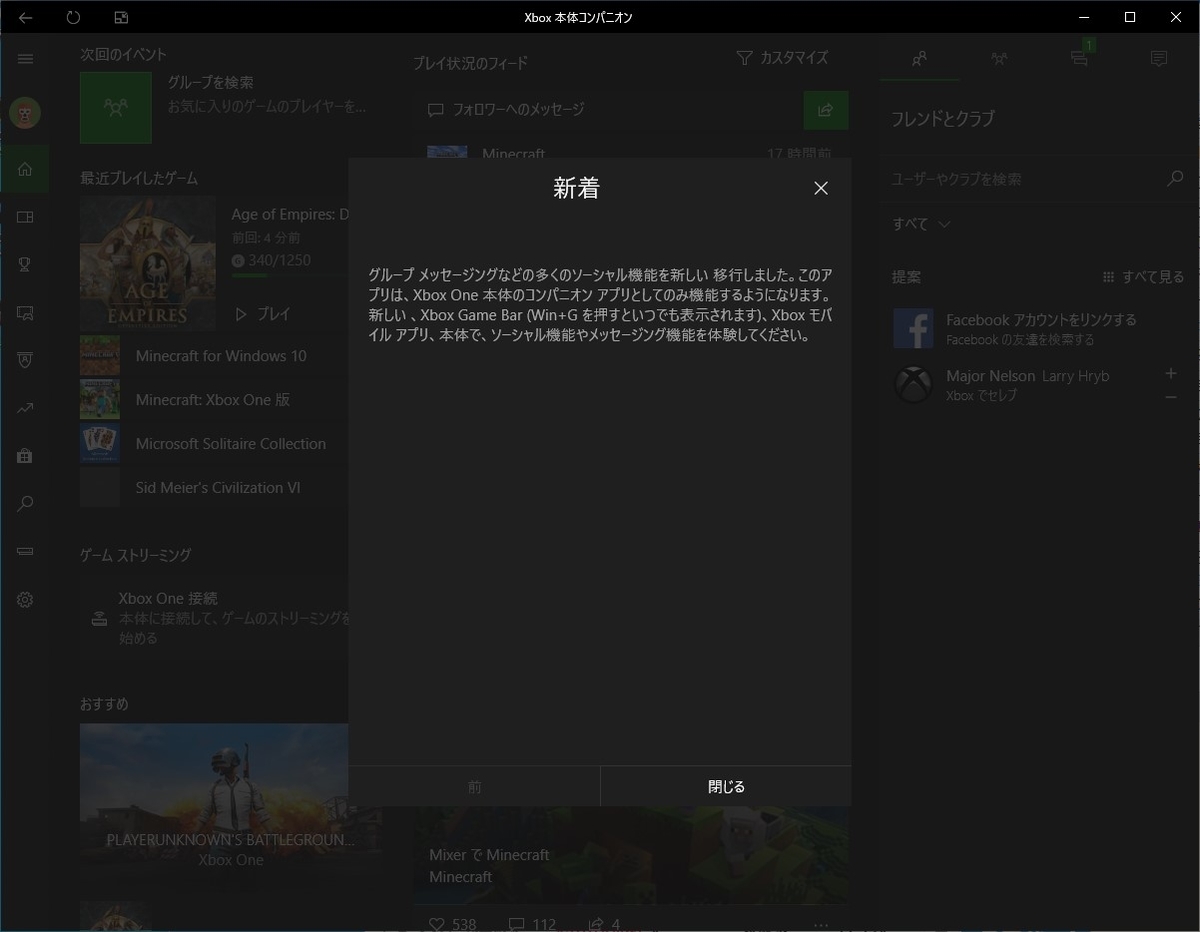Open Facebook アカウントをリンクする suggestion
The image size is (1200, 932).
(1040, 329)
